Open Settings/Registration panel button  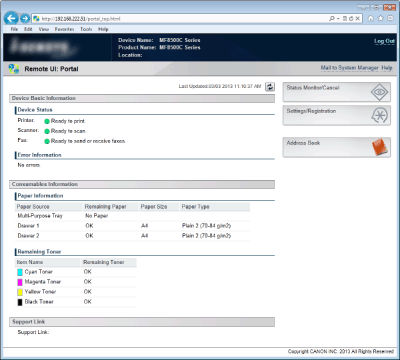click(x=336, y=115)
